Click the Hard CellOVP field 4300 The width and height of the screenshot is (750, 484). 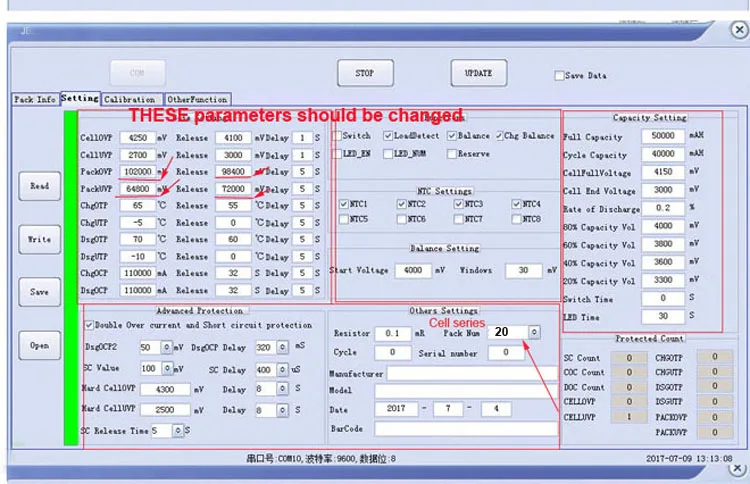[165, 389]
